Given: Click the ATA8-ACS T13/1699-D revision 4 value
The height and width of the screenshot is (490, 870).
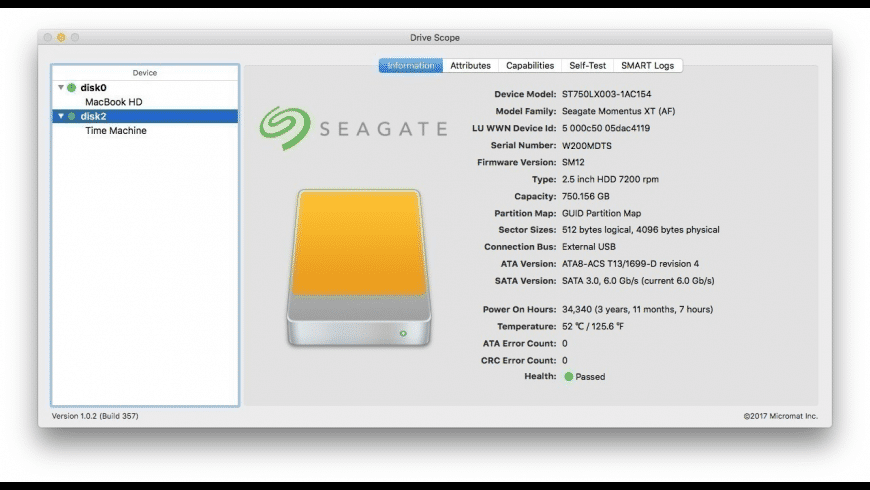Looking at the screenshot, I should click(630, 264).
